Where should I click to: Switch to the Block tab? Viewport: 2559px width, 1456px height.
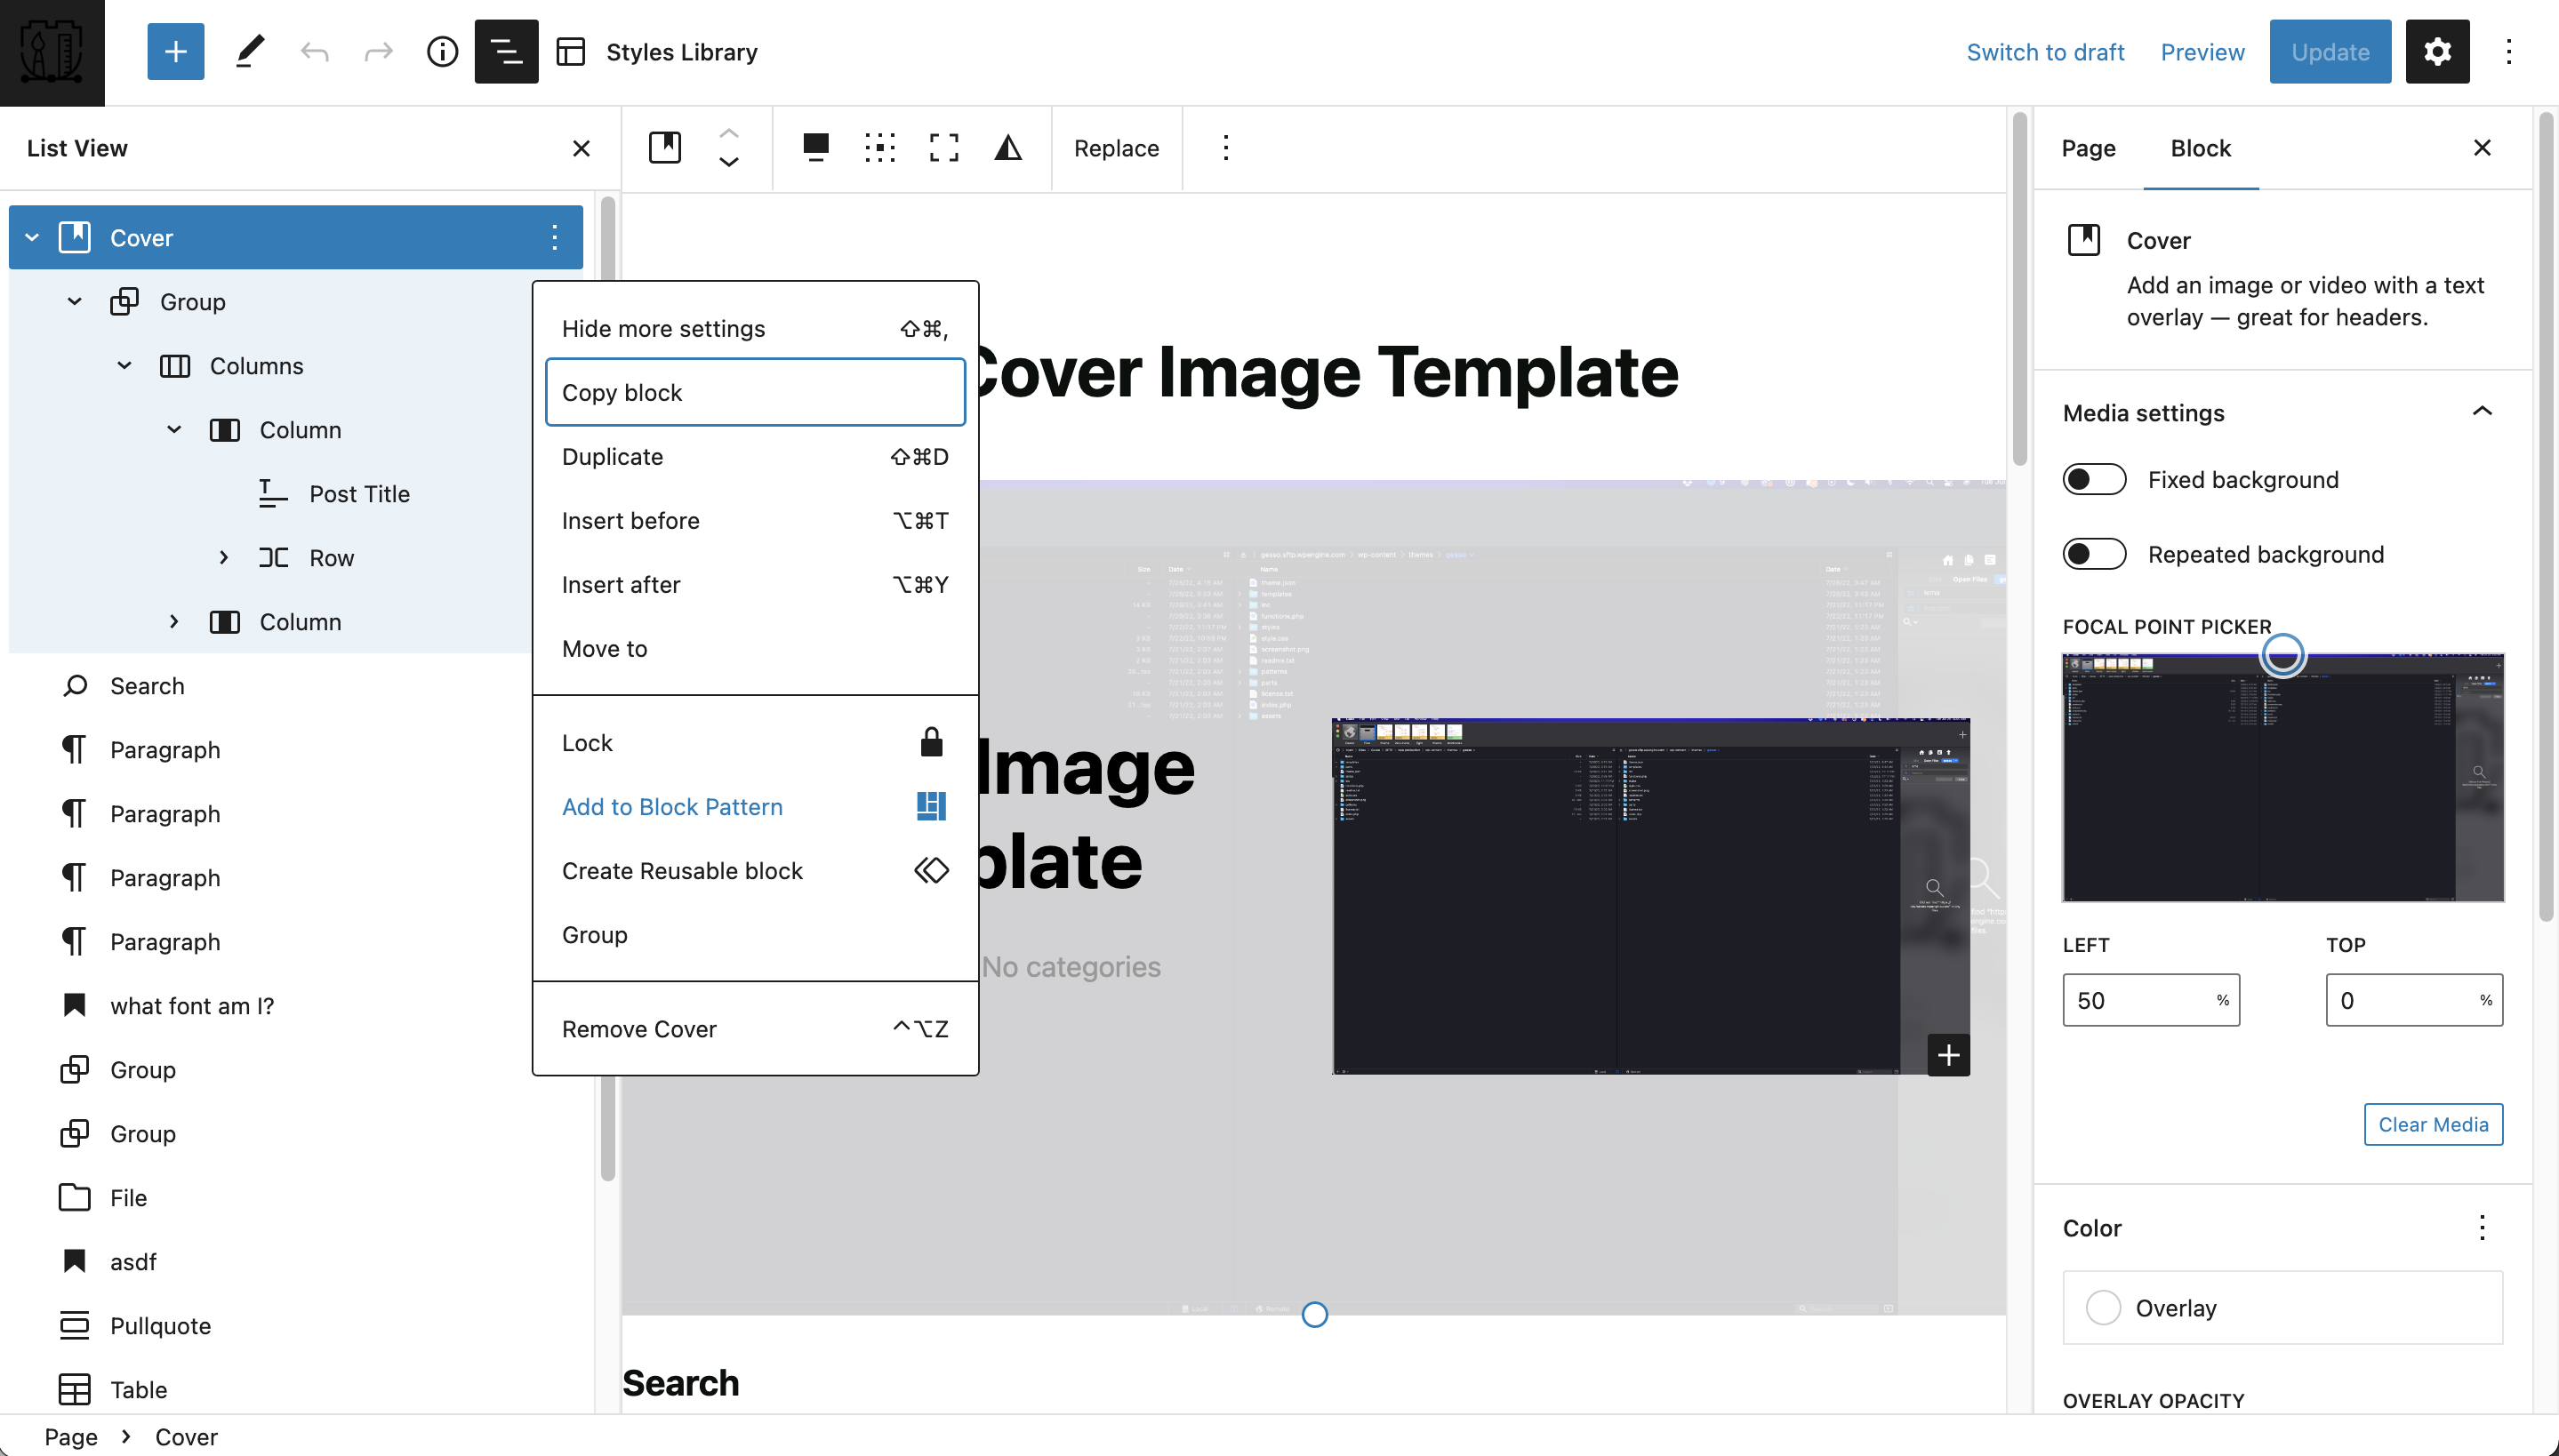point(2200,148)
